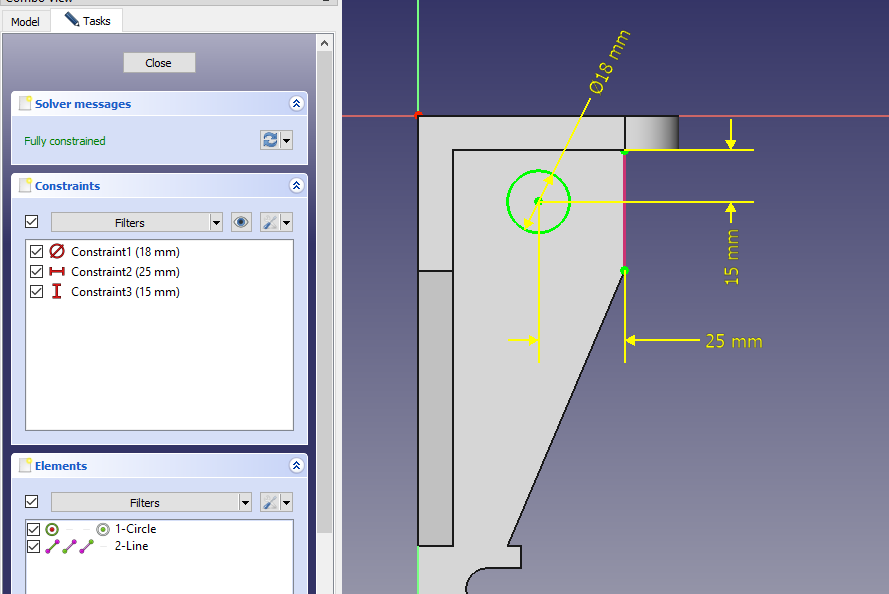Click the horizontal distance icon of Constraint2

click(x=57, y=272)
